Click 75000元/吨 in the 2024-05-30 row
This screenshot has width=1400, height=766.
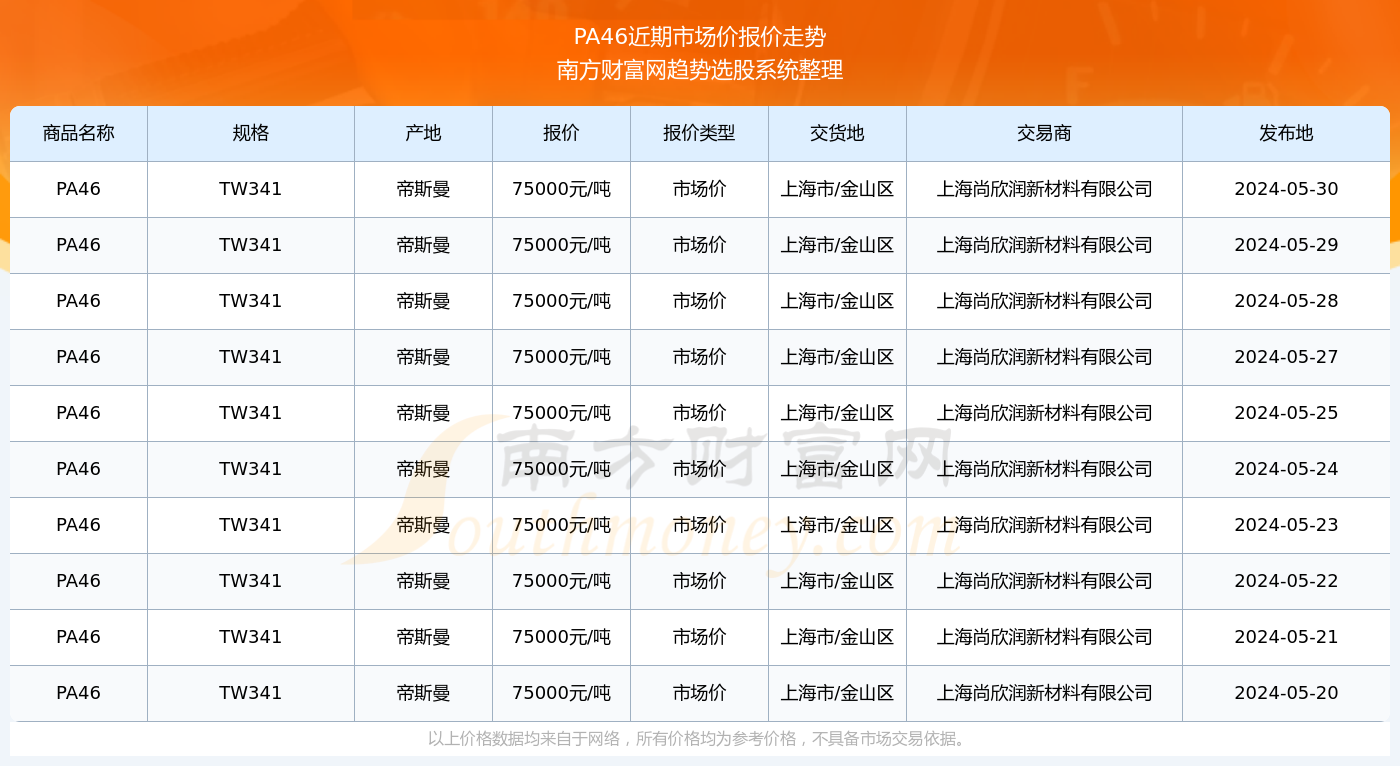(562, 189)
